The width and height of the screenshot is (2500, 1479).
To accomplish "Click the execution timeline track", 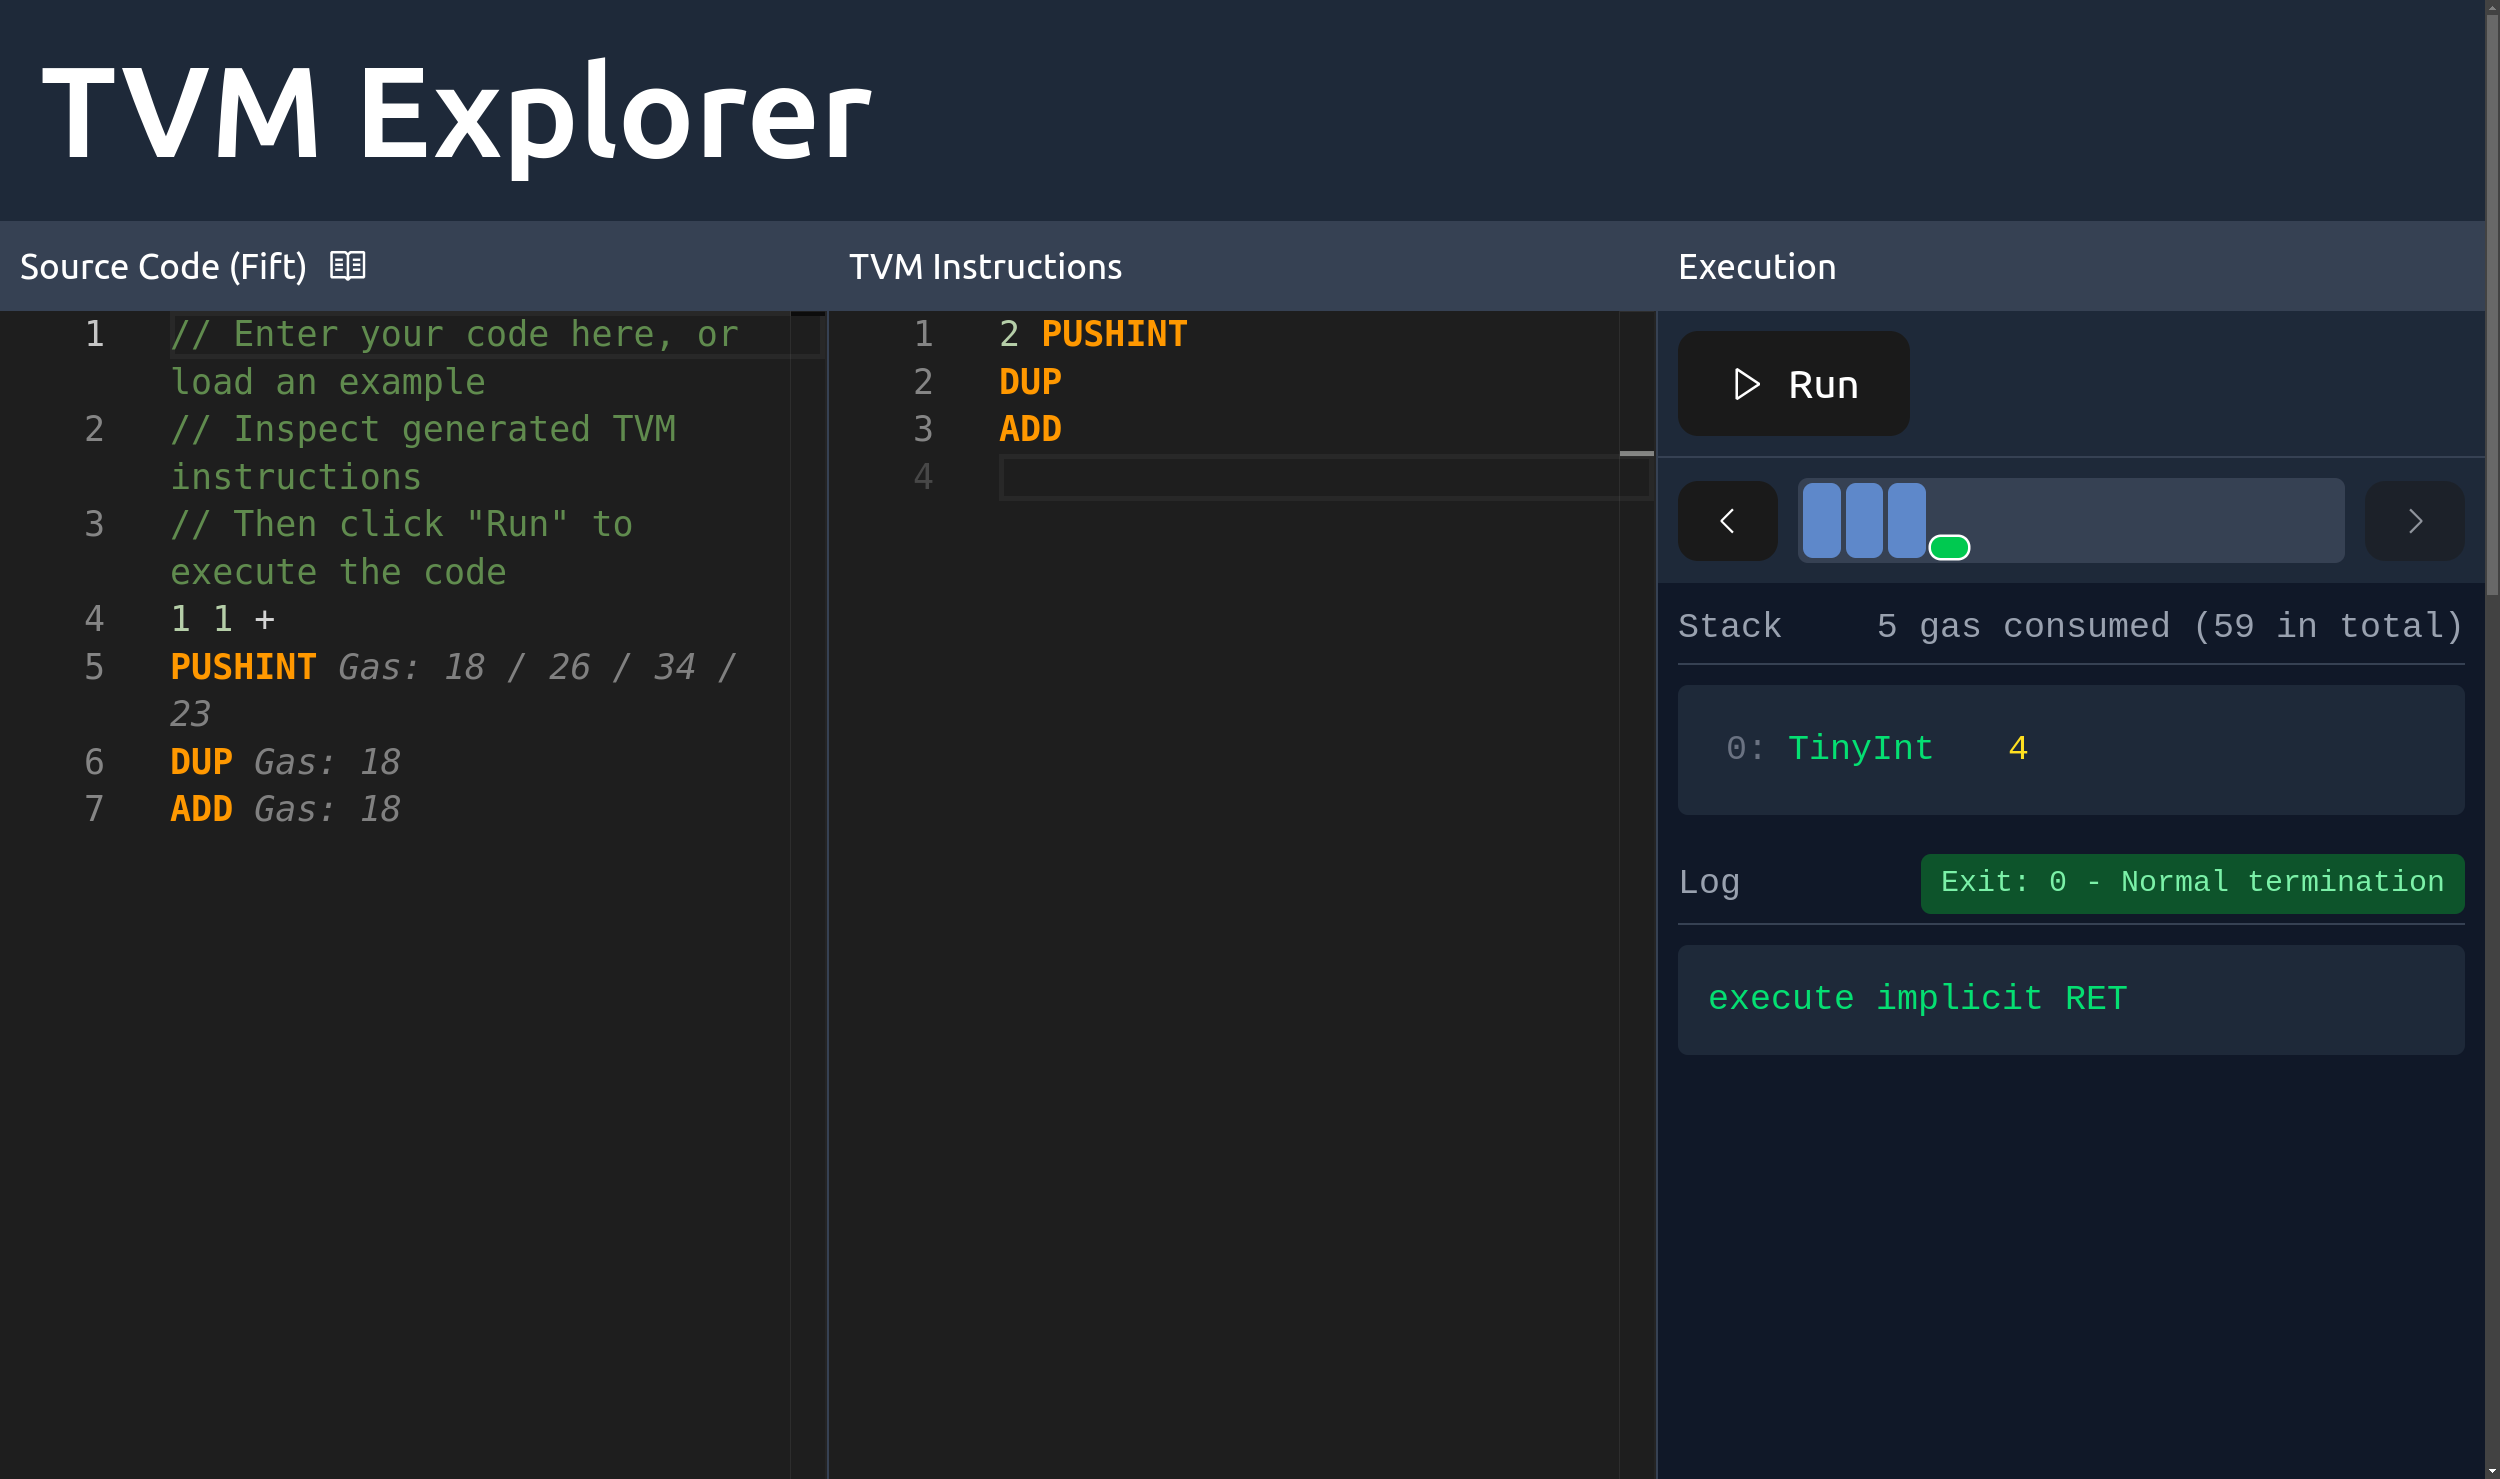I will point(2150,520).
